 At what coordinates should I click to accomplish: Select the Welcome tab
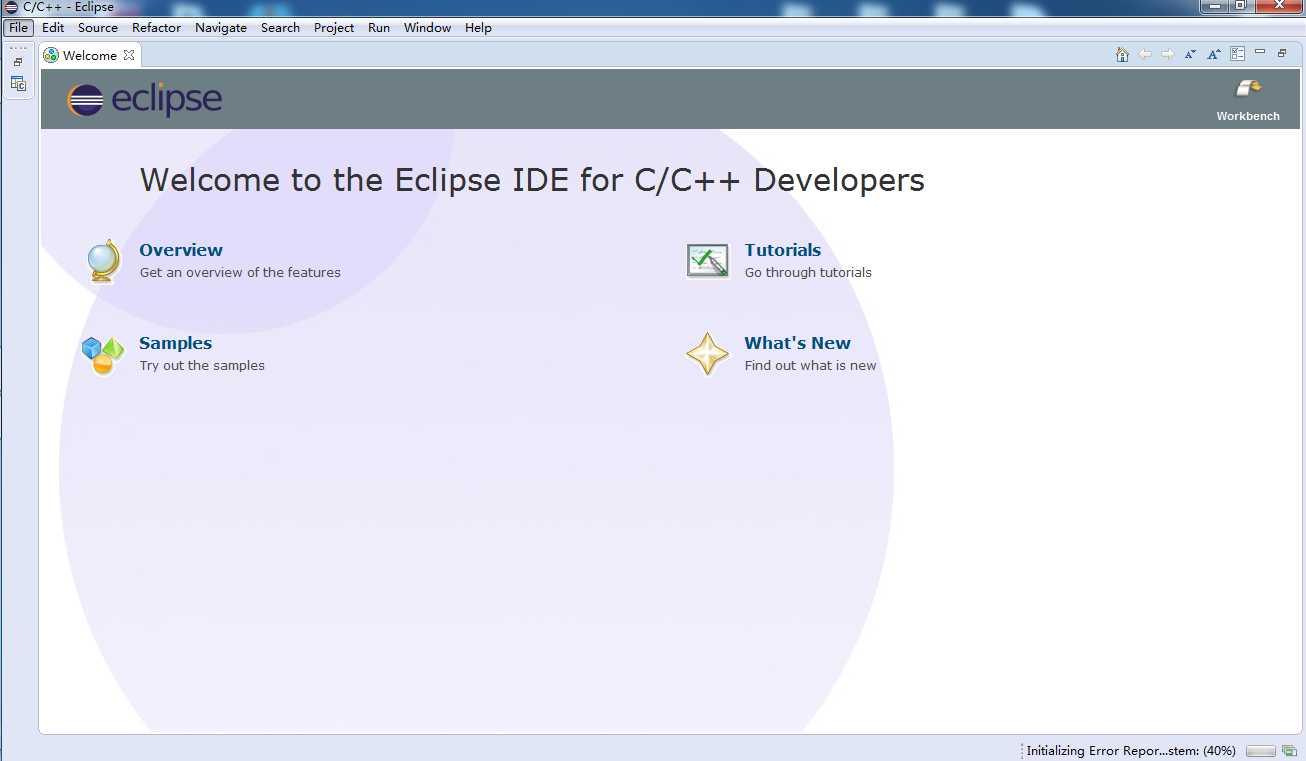pos(90,55)
